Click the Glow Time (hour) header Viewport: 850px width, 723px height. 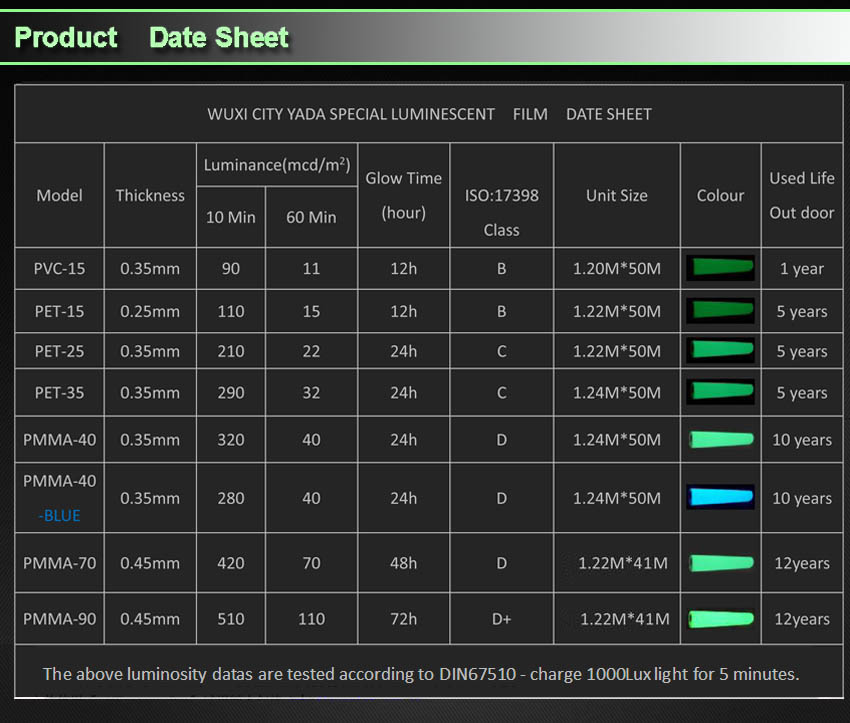pos(403,195)
